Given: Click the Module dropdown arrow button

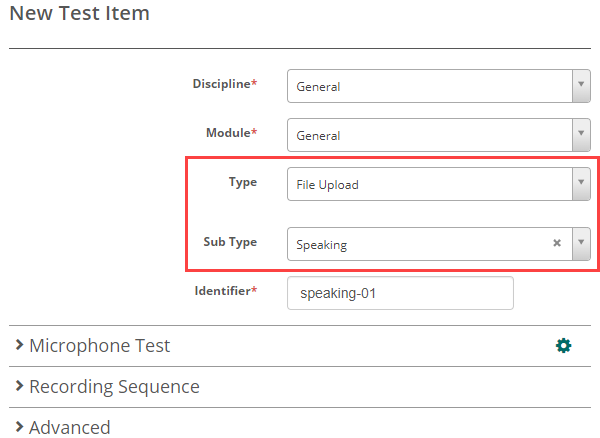Looking at the screenshot, I should coord(580,135).
